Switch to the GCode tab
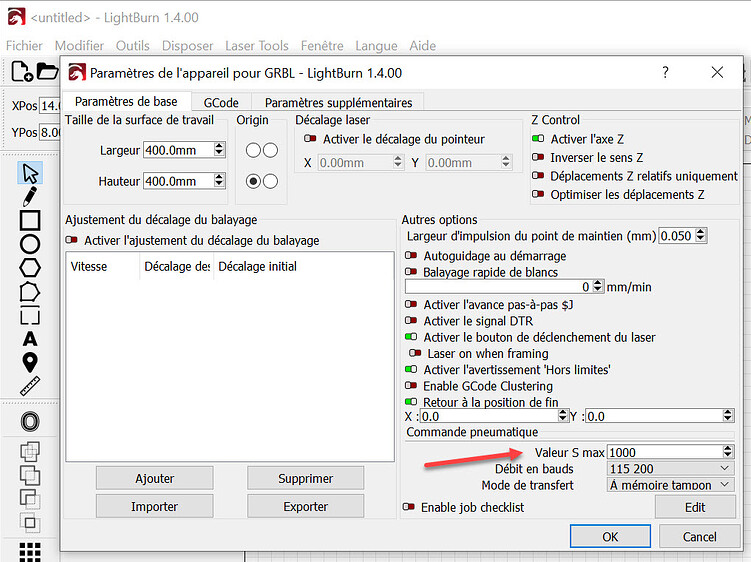The image size is (751, 562). click(x=220, y=102)
